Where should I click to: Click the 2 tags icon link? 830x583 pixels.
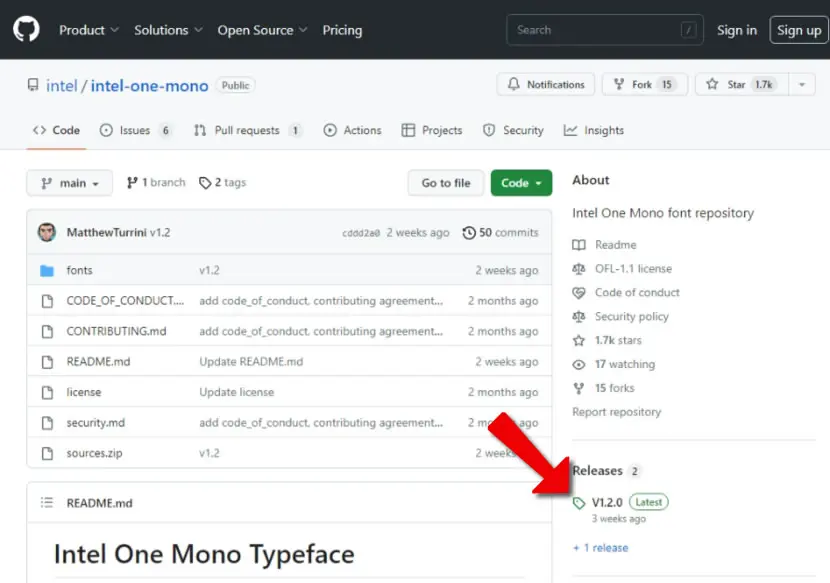click(204, 183)
